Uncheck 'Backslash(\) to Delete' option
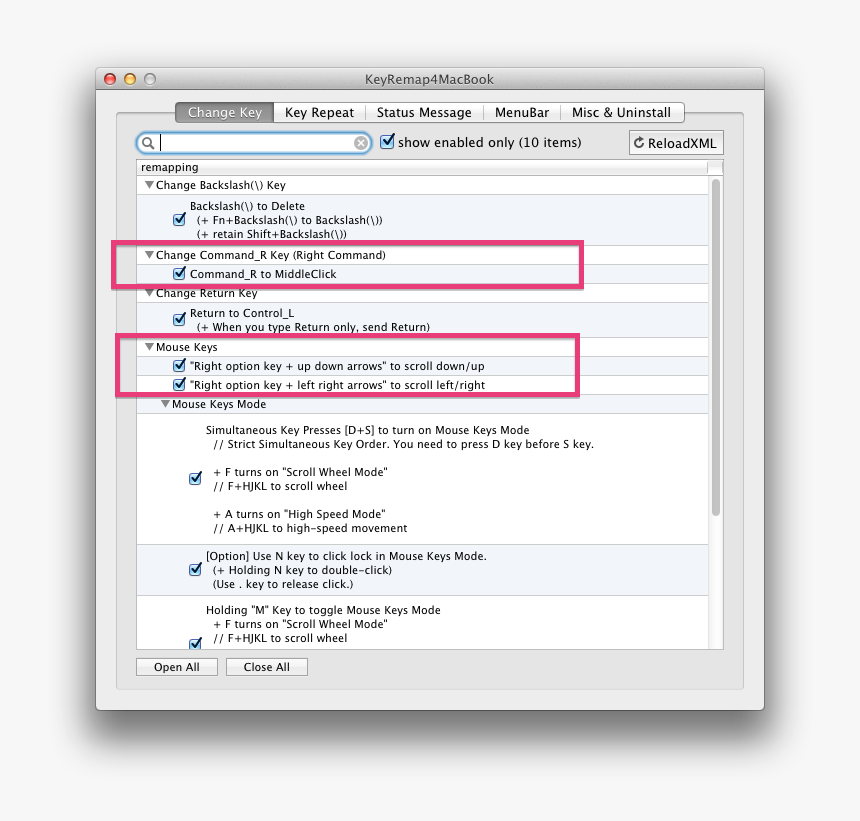The width and height of the screenshot is (860, 821). tap(179, 219)
